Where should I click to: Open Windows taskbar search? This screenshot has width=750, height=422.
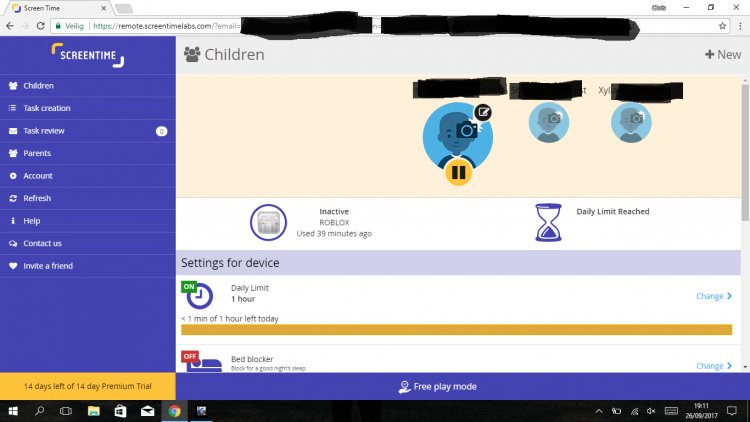click(40, 411)
